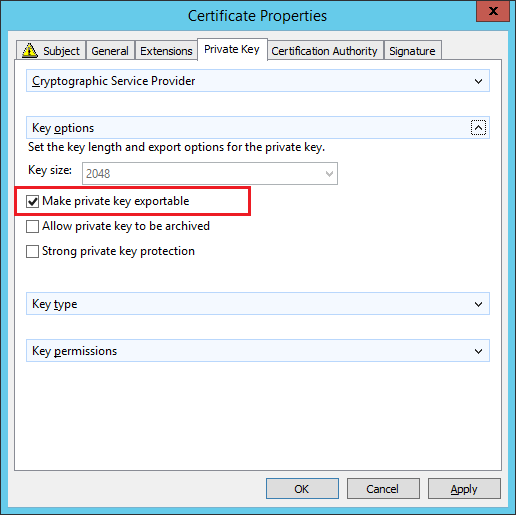
Task: Click the Apply button
Action: click(464, 489)
